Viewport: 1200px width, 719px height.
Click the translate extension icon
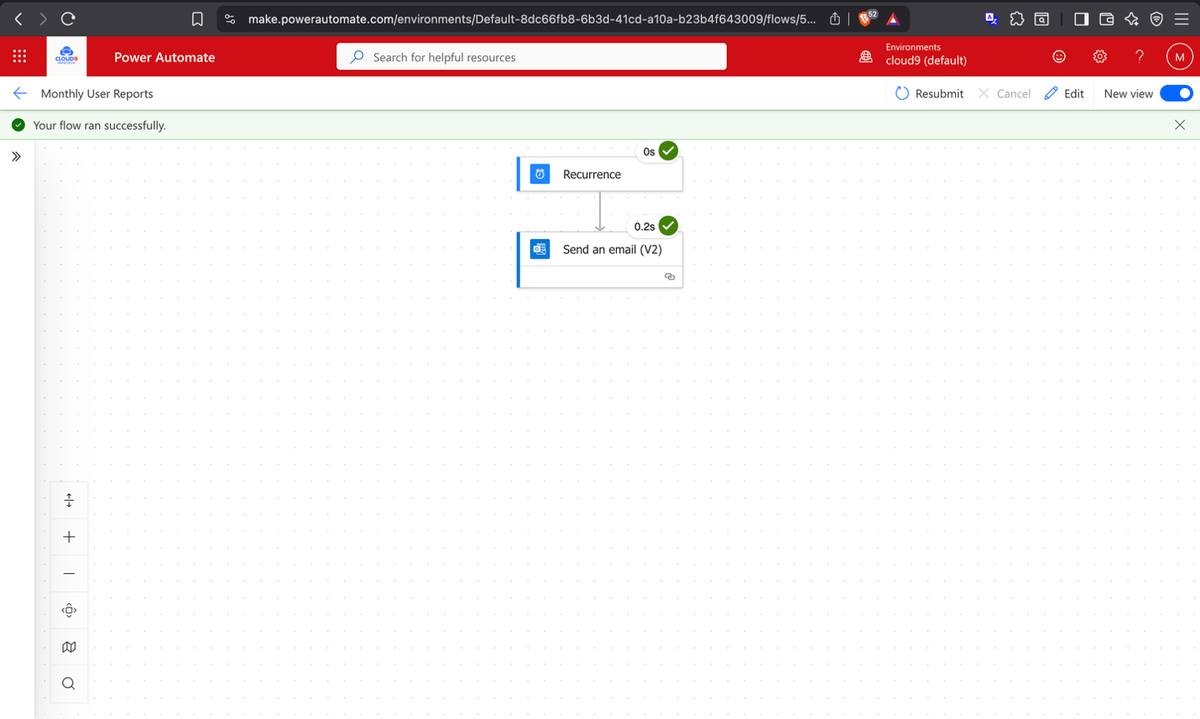click(x=991, y=18)
